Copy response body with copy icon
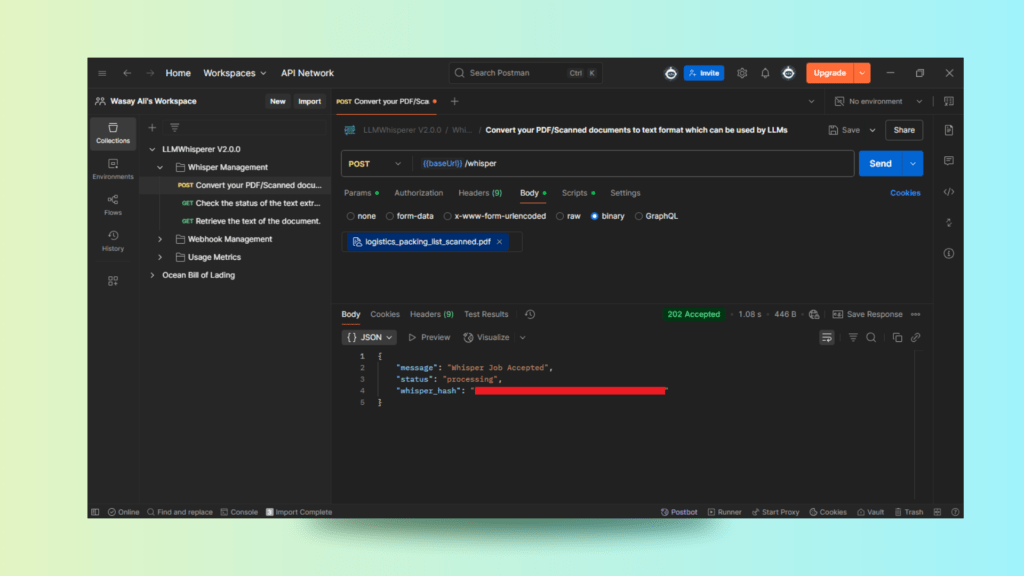This screenshot has width=1024, height=576. click(x=897, y=338)
